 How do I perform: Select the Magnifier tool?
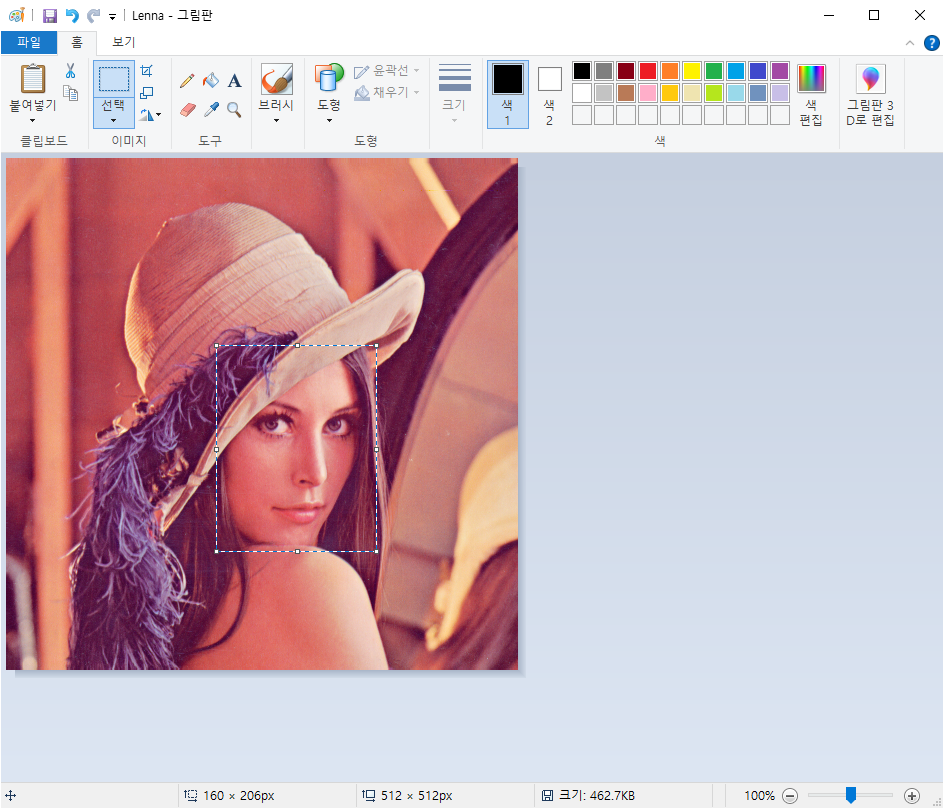[234, 110]
